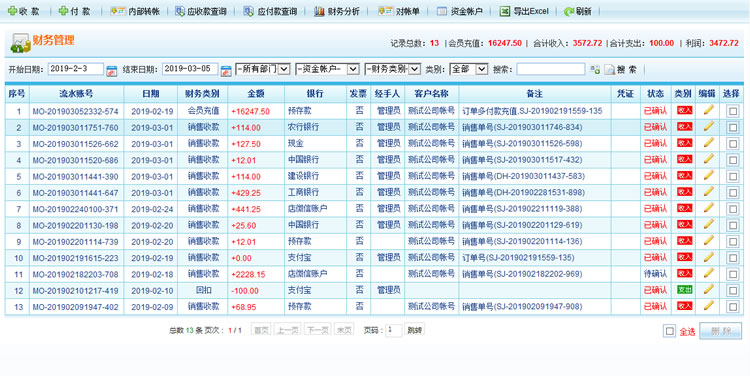Check the select box for row 10
750x376 pixels.
(732, 258)
